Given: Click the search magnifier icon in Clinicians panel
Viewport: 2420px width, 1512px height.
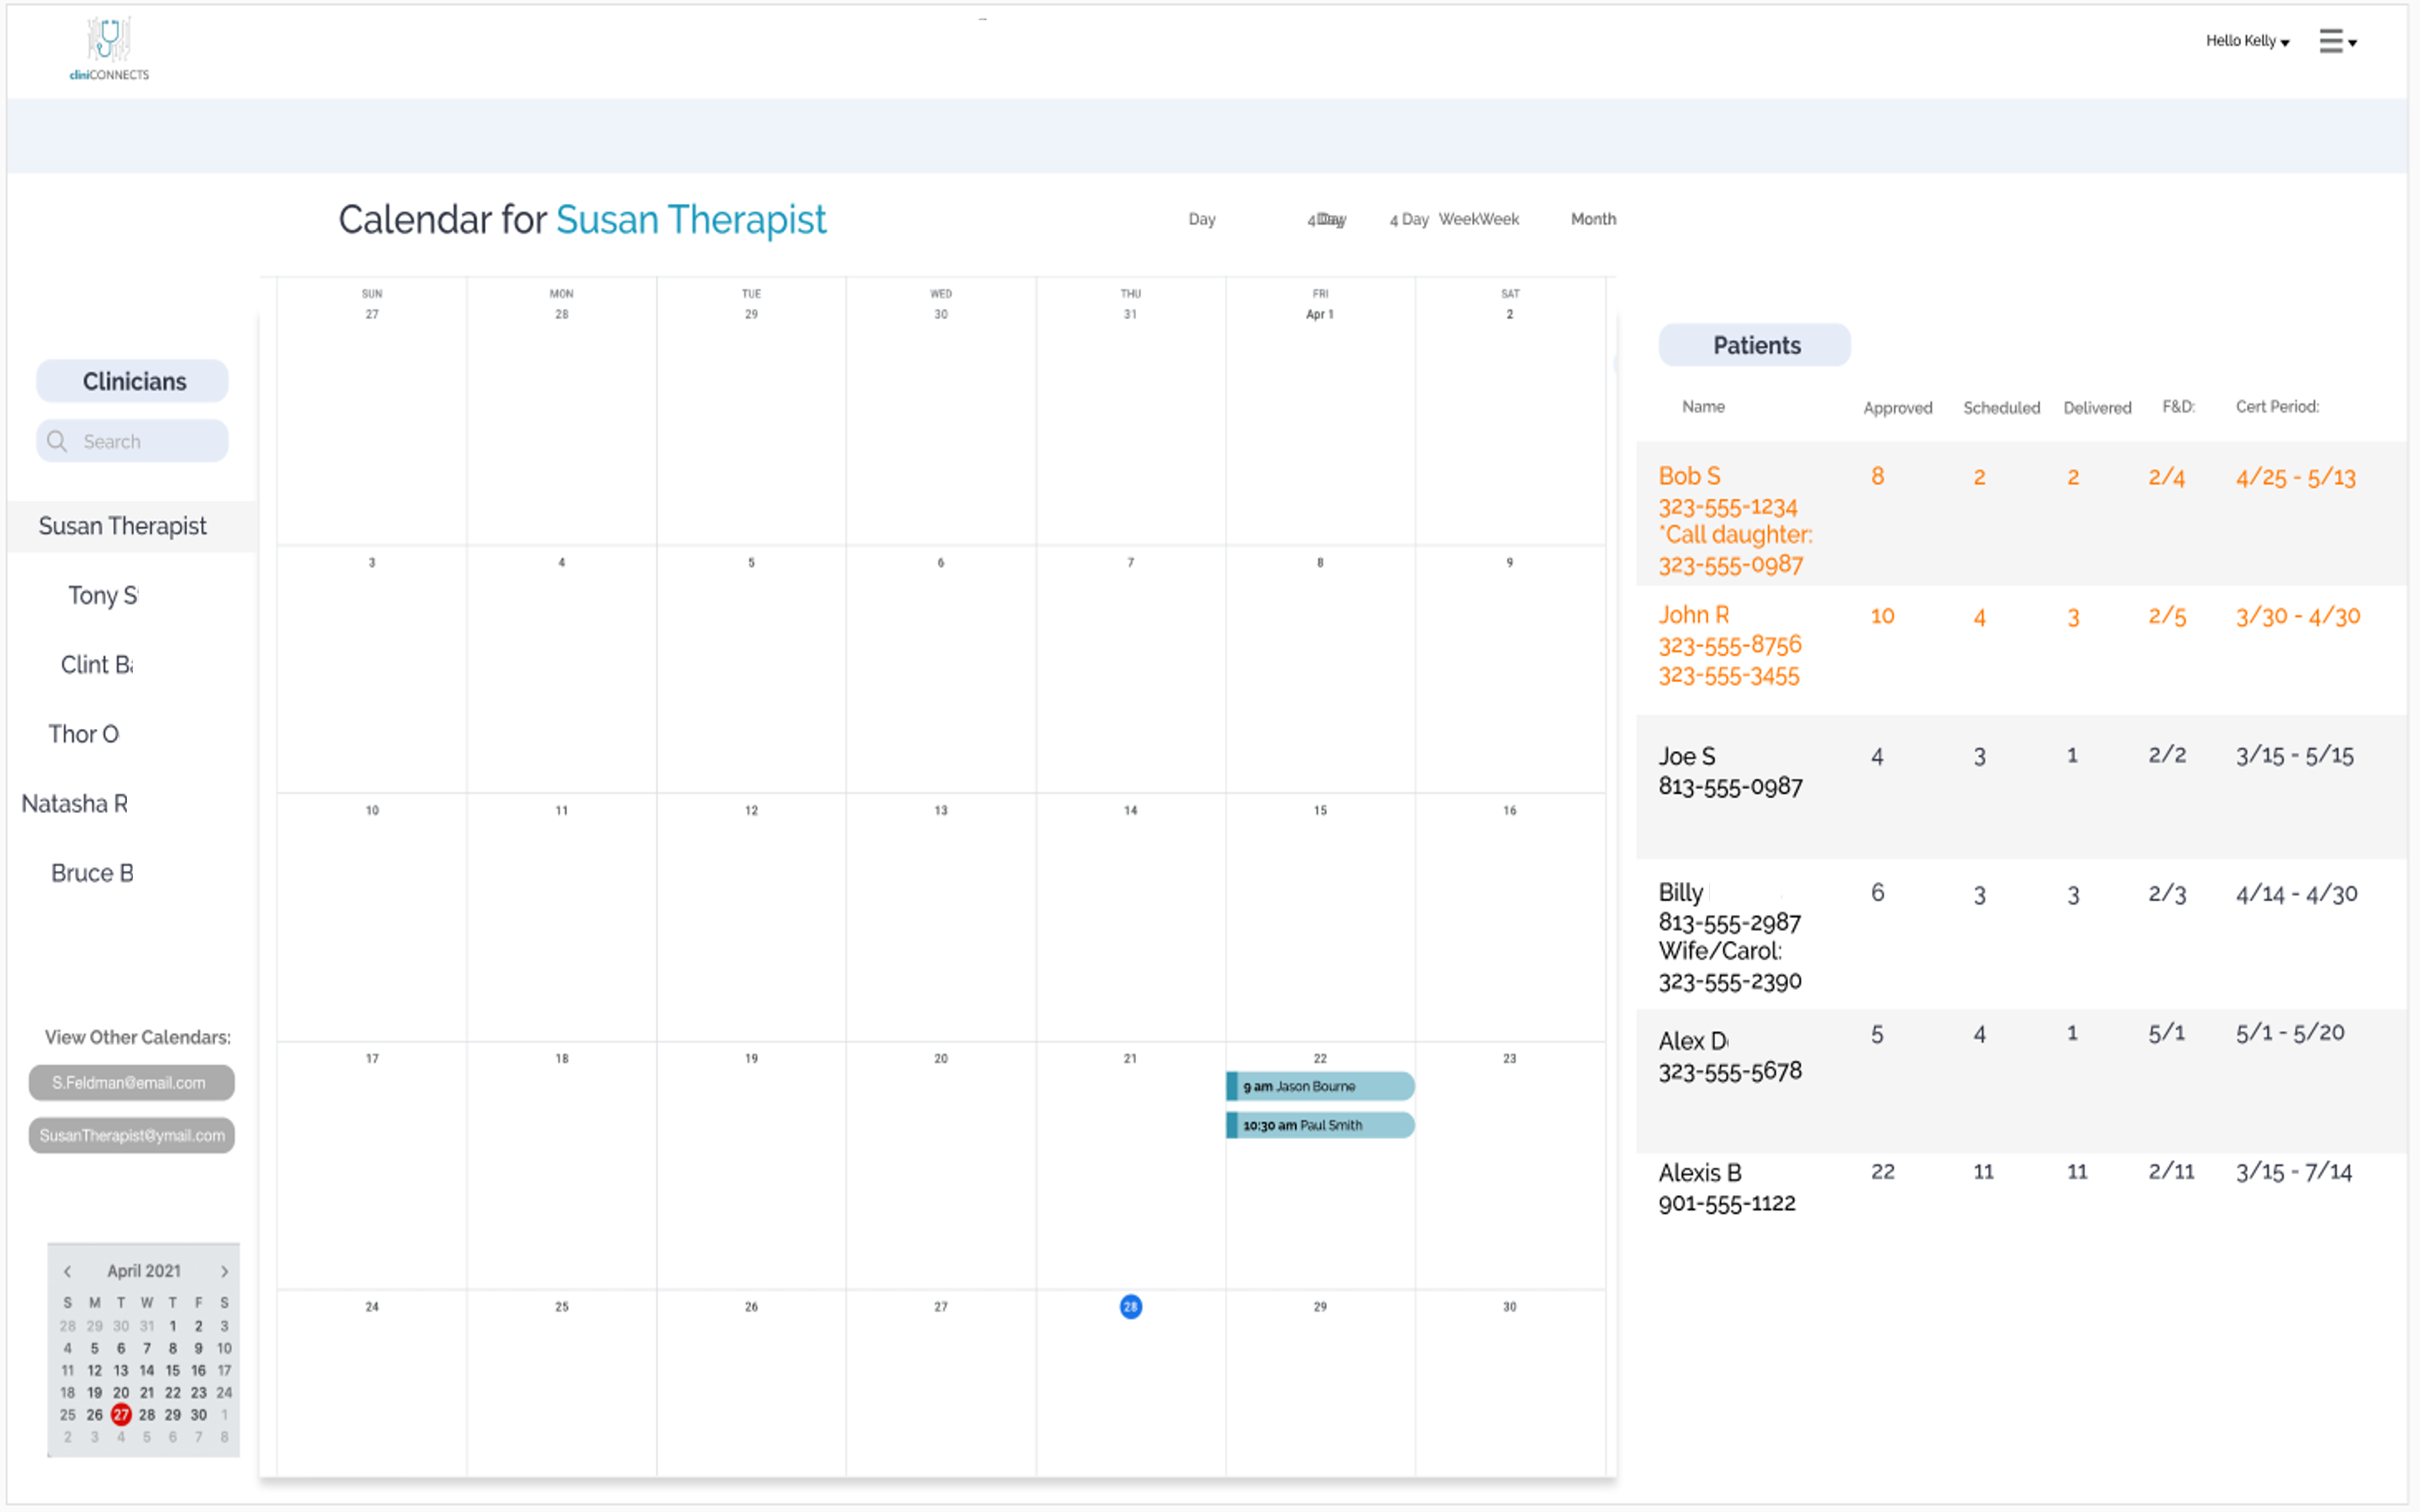Looking at the screenshot, I should [x=57, y=440].
